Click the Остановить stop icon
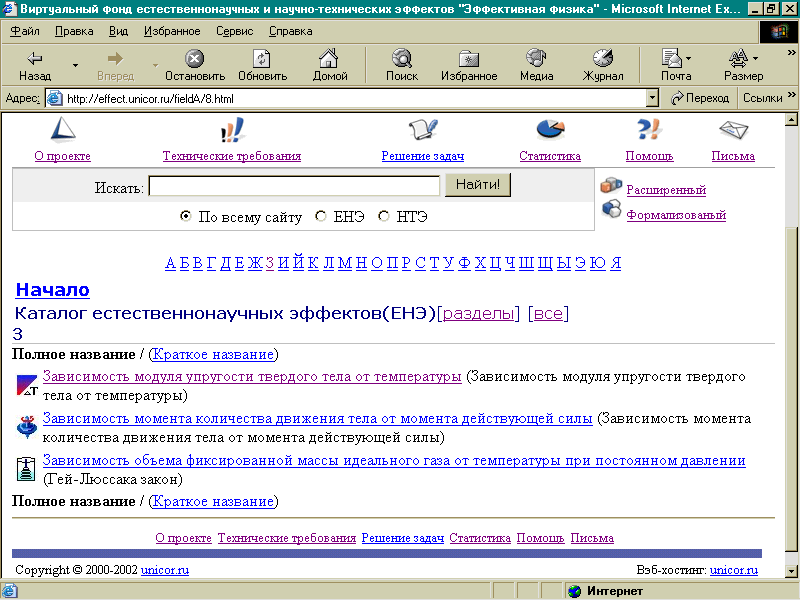This screenshot has width=800, height=600. (194, 59)
